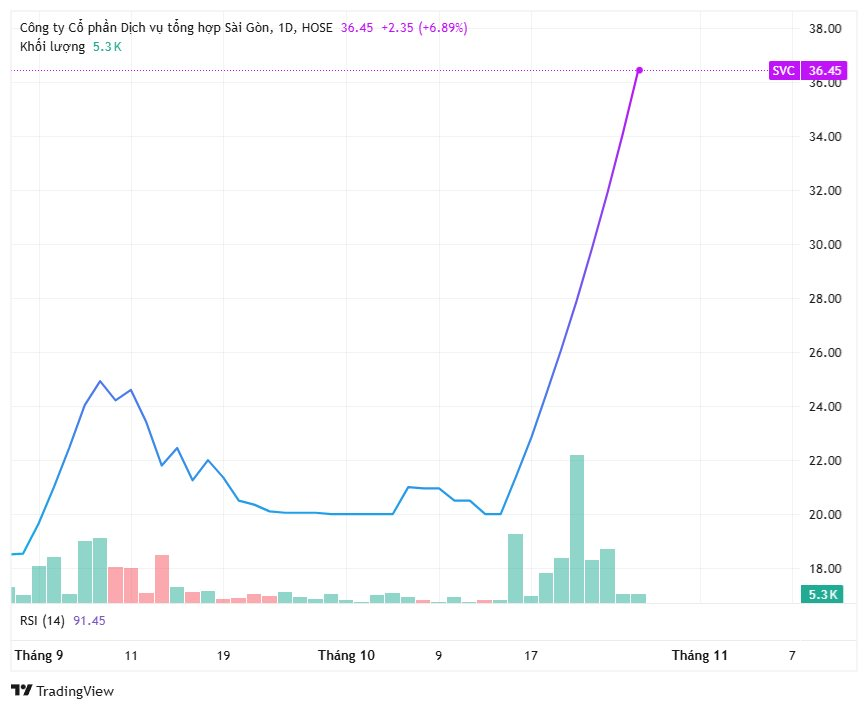The width and height of the screenshot is (868, 710).
Task: Jump to Tháng 11 on time axis
Action: pos(699,656)
